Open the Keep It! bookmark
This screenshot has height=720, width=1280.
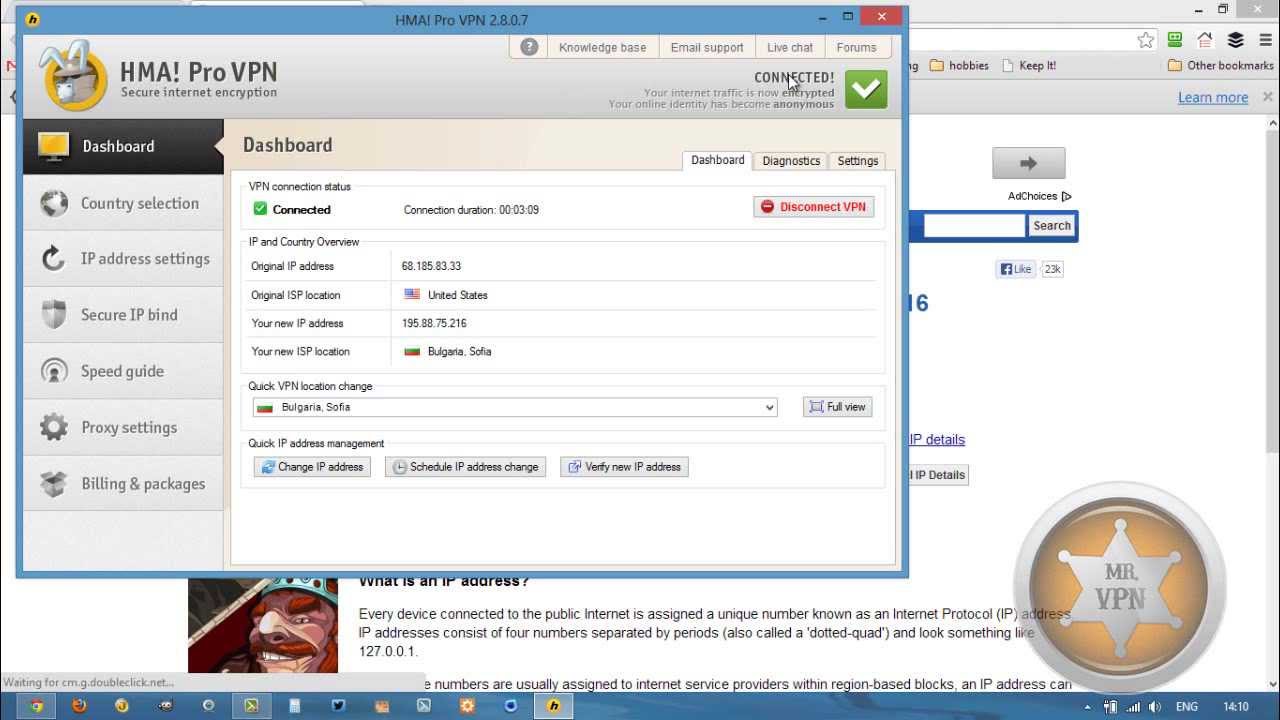click(1028, 65)
